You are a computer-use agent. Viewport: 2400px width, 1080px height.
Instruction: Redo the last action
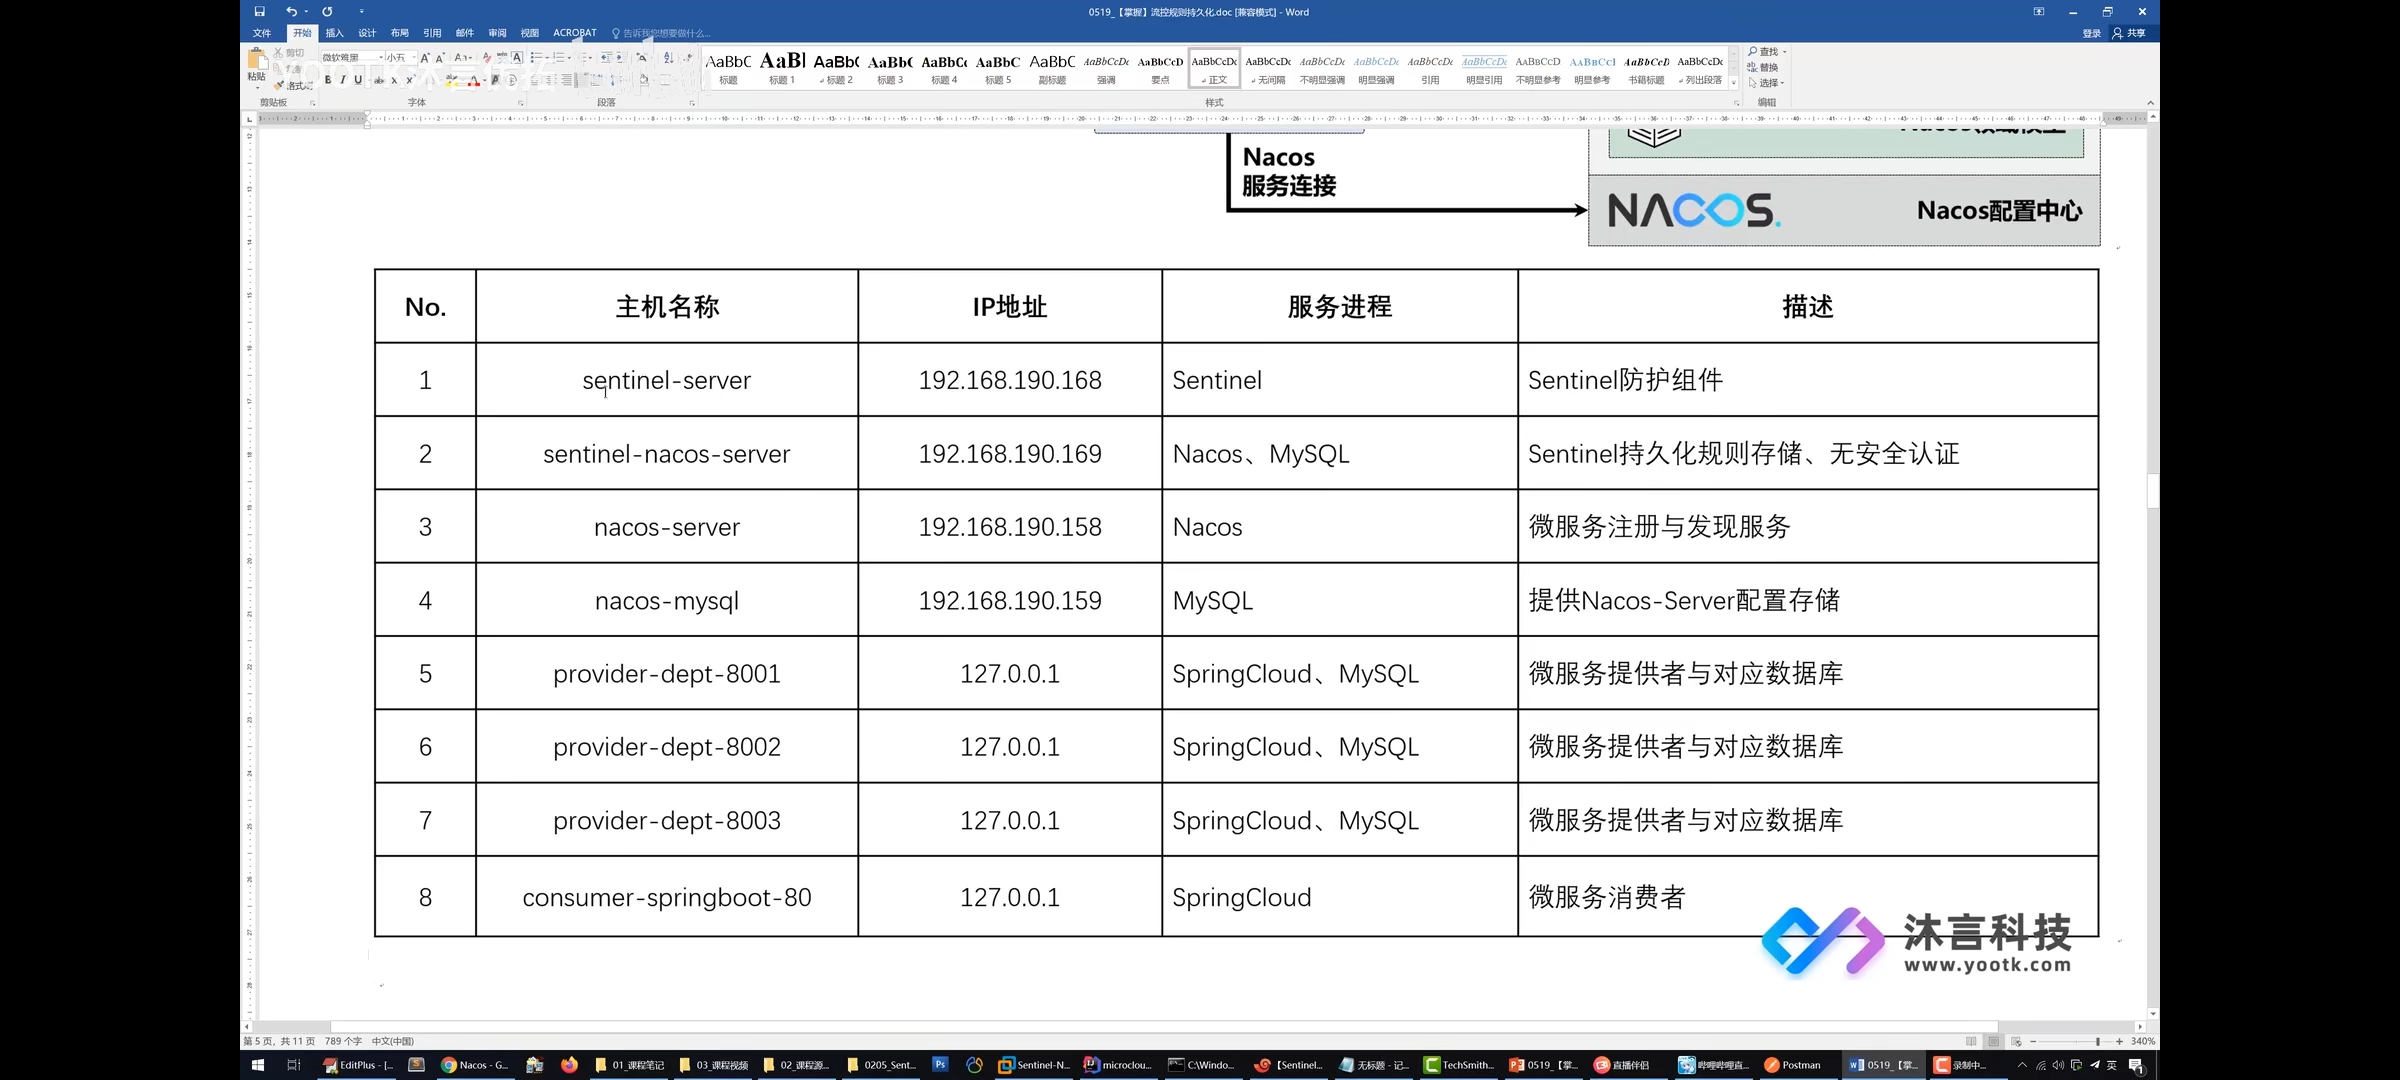327,12
